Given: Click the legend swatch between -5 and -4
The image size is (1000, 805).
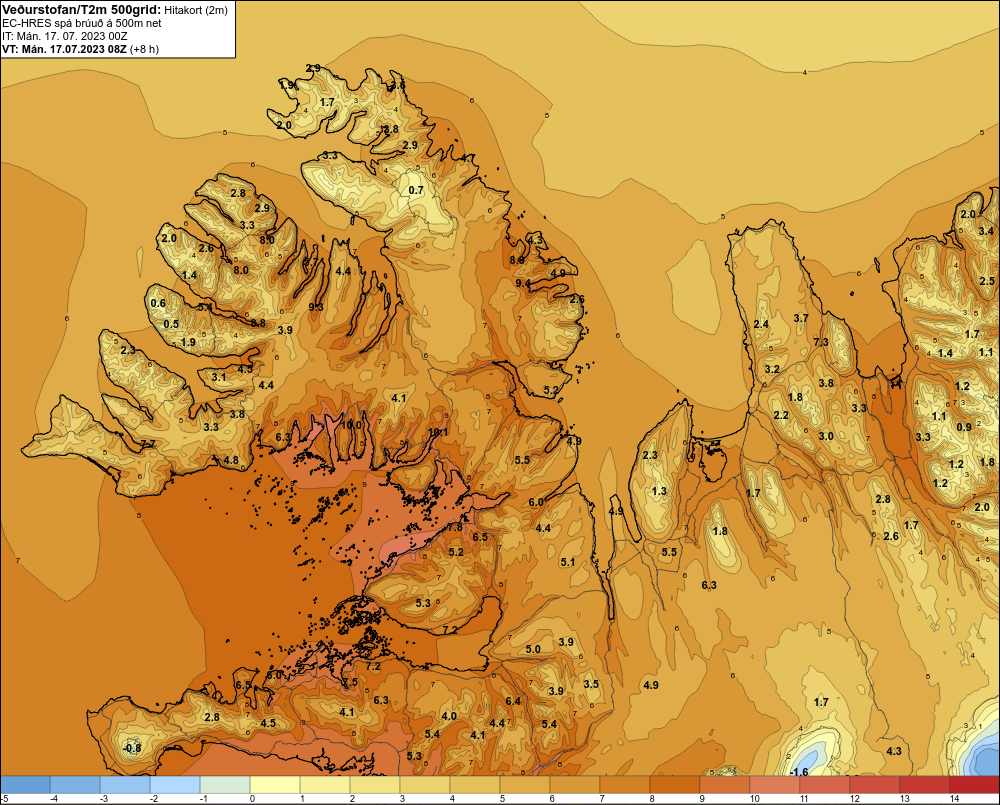Looking at the screenshot, I should [x=26, y=785].
